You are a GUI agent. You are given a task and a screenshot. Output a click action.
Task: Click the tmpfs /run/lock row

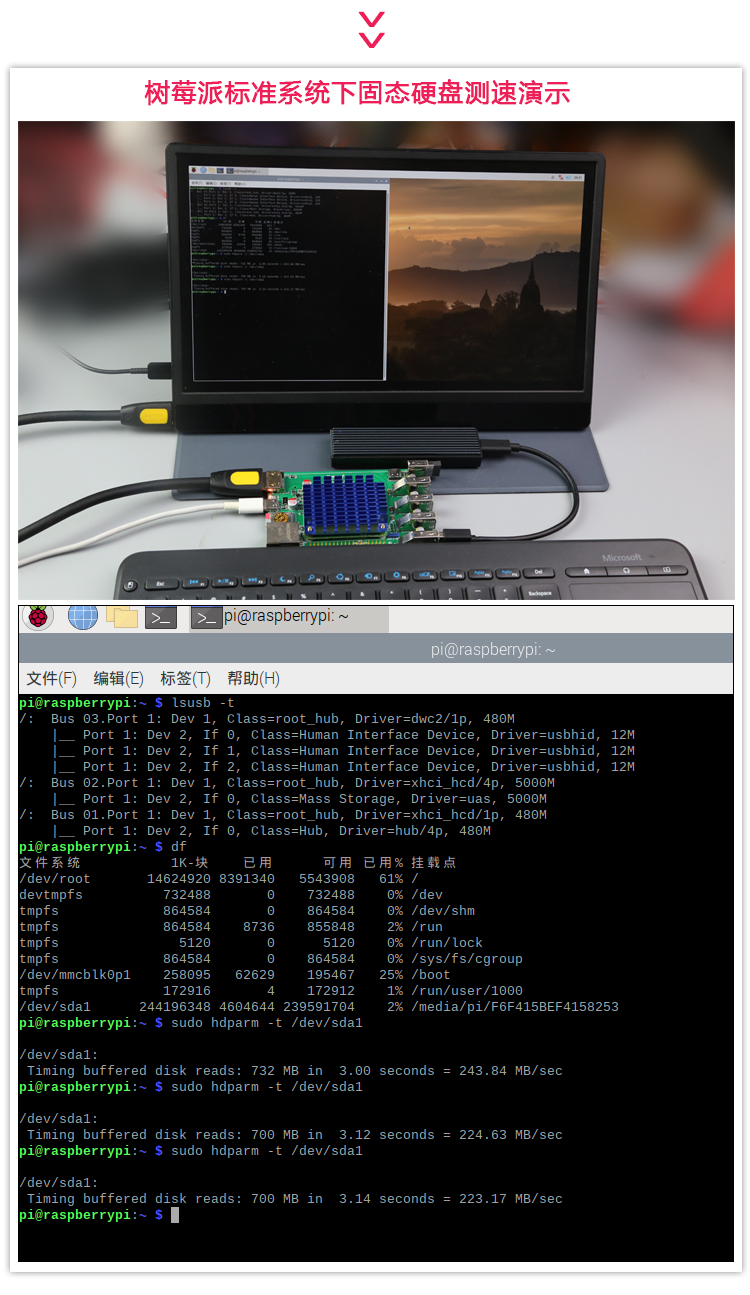[x=251, y=943]
